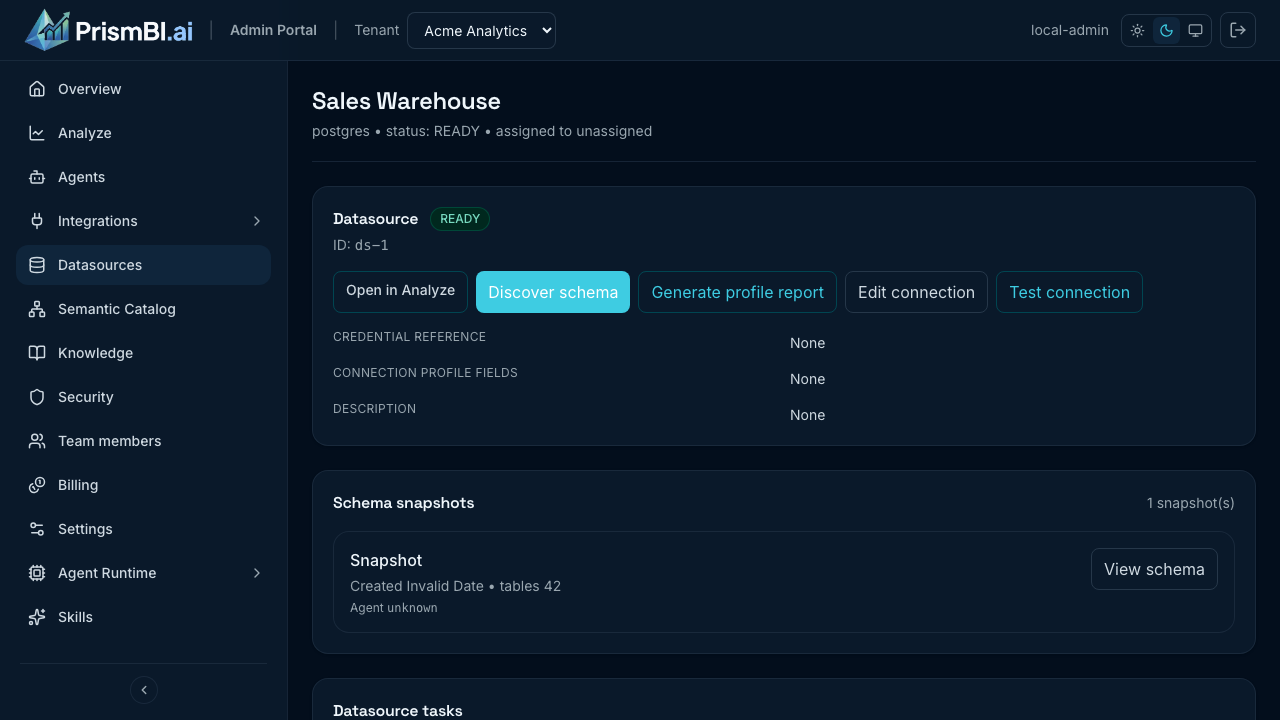Open the Overview menu item

click(x=143, y=89)
